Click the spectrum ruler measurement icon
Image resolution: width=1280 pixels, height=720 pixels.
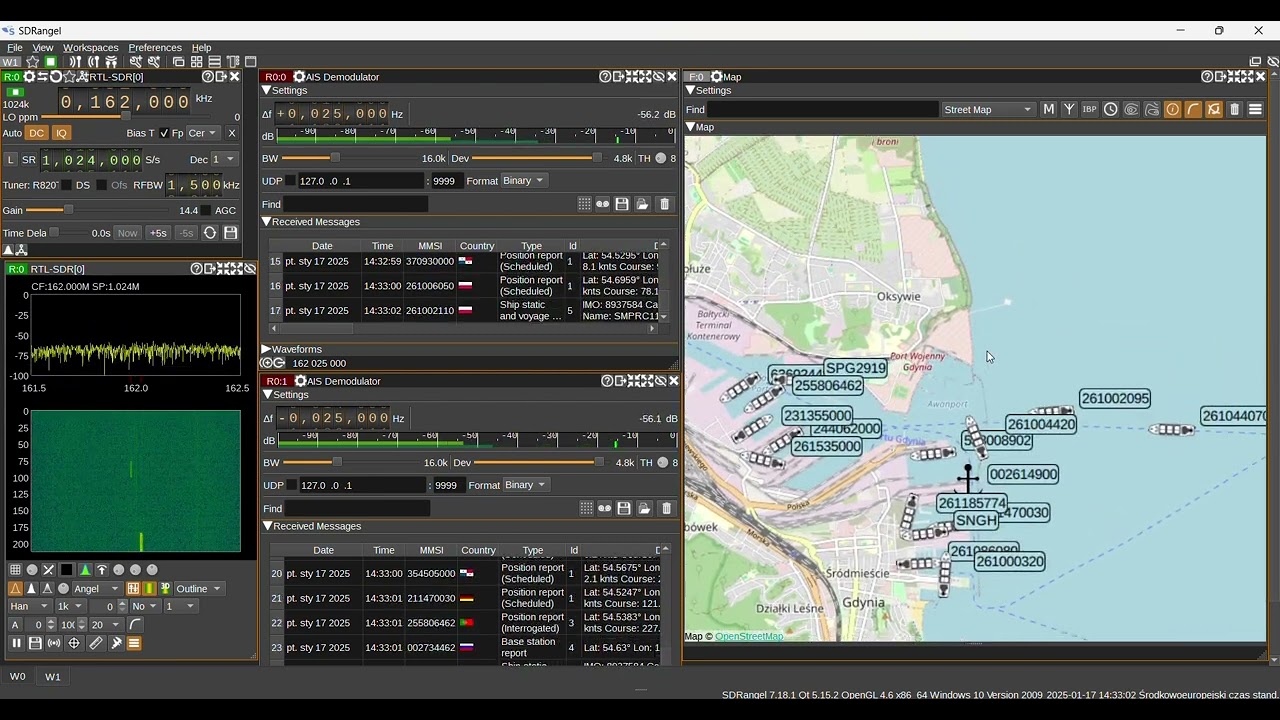pyautogui.click(x=96, y=643)
